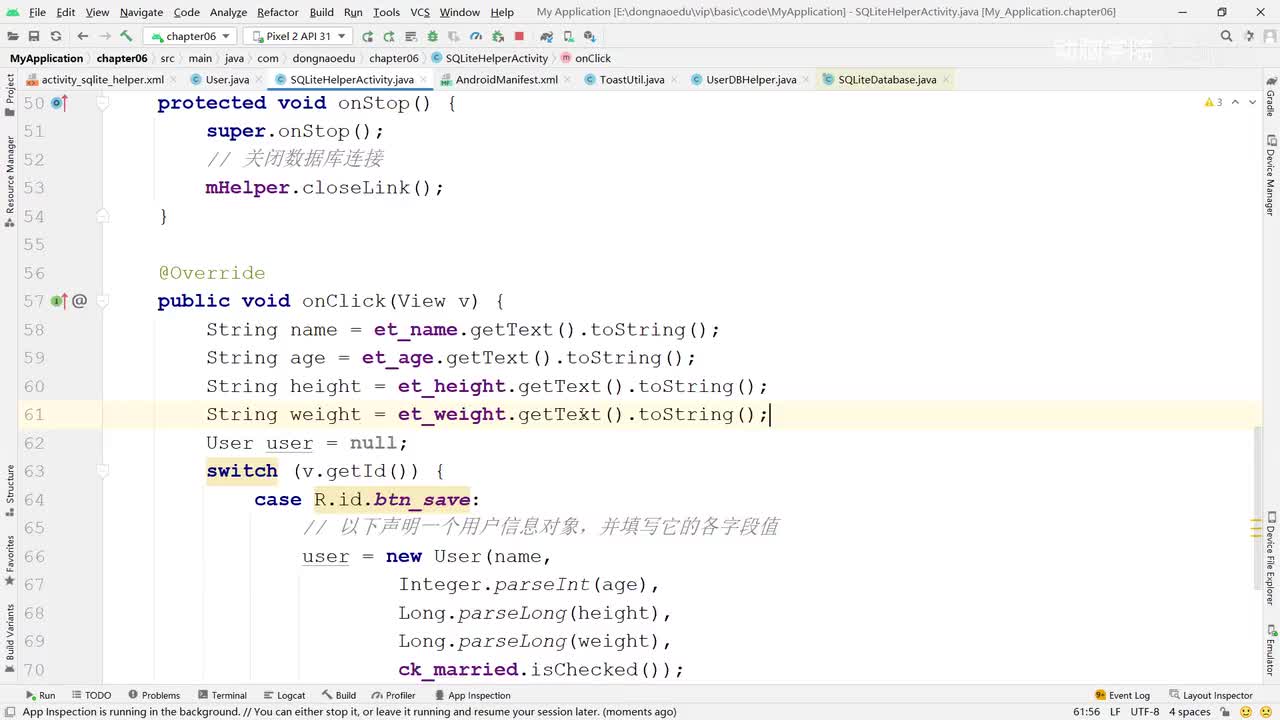Open the Logcat tool window
The height and width of the screenshot is (720, 1280).
tap(284, 695)
